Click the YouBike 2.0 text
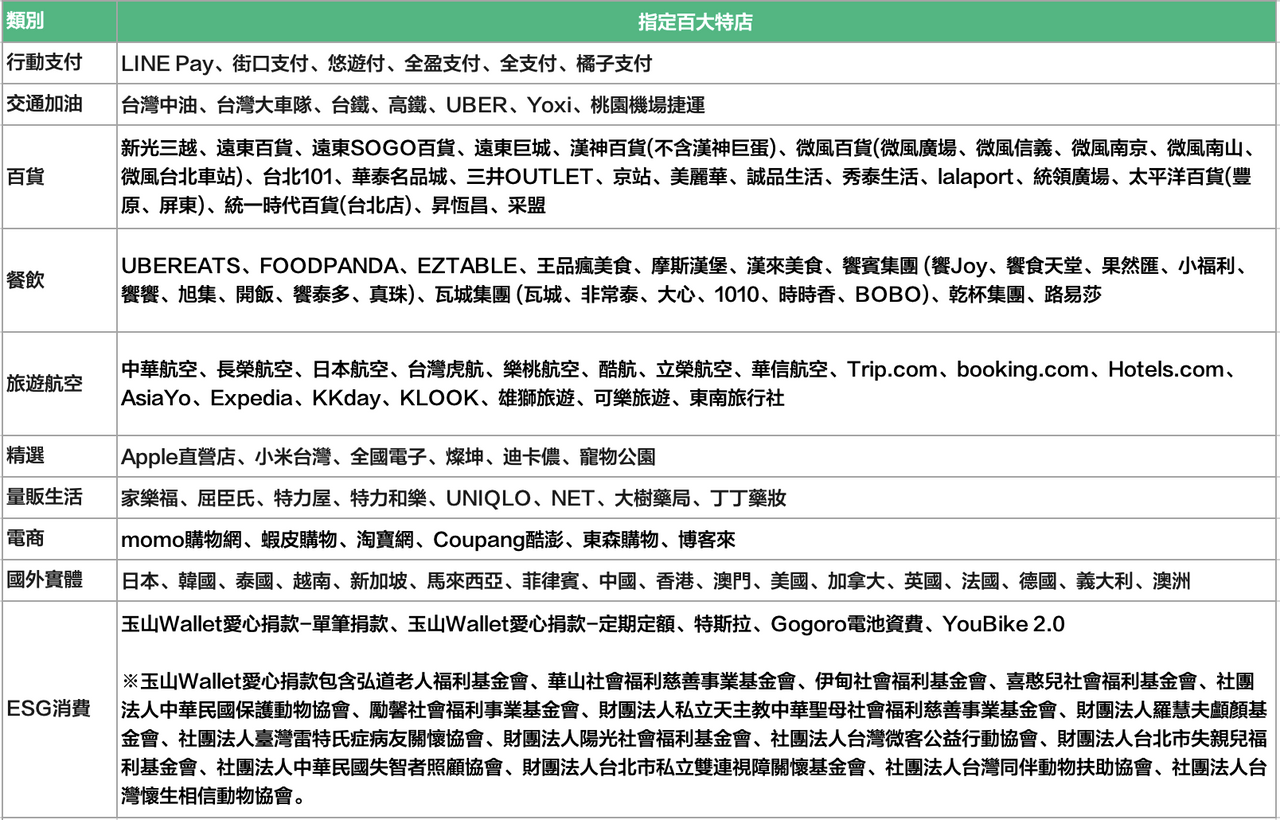The height and width of the screenshot is (820, 1280). point(1003,625)
